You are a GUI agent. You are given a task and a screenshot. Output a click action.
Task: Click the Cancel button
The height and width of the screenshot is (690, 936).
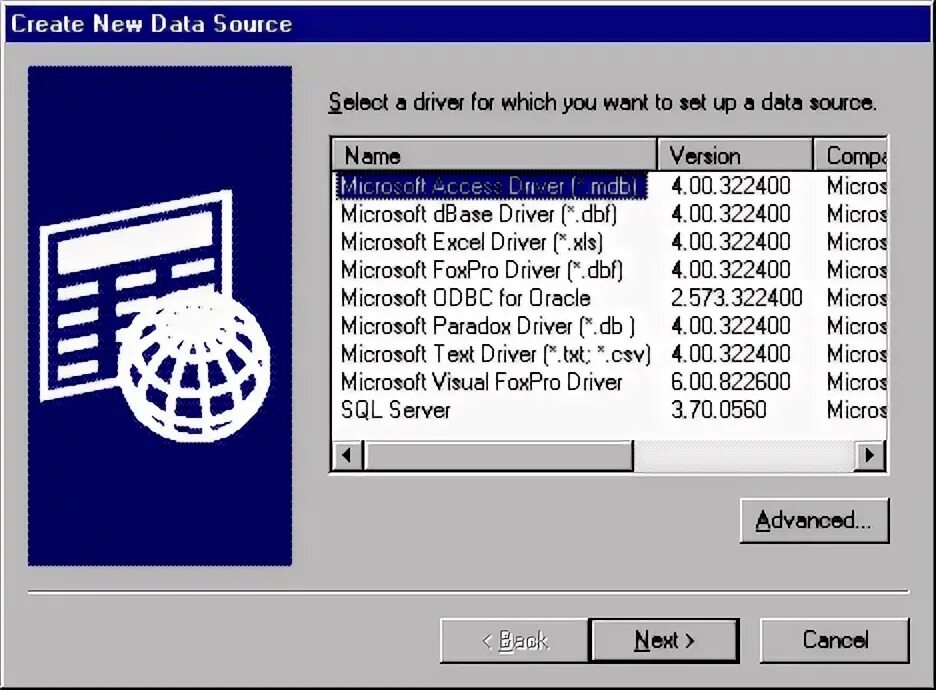click(x=835, y=640)
